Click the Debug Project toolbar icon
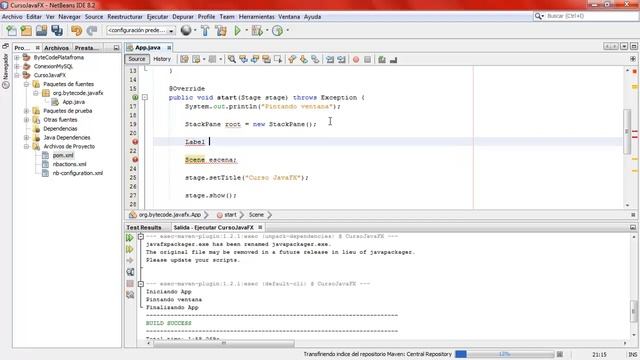Image resolution: width=640 pixels, height=360 pixels. click(x=257, y=31)
